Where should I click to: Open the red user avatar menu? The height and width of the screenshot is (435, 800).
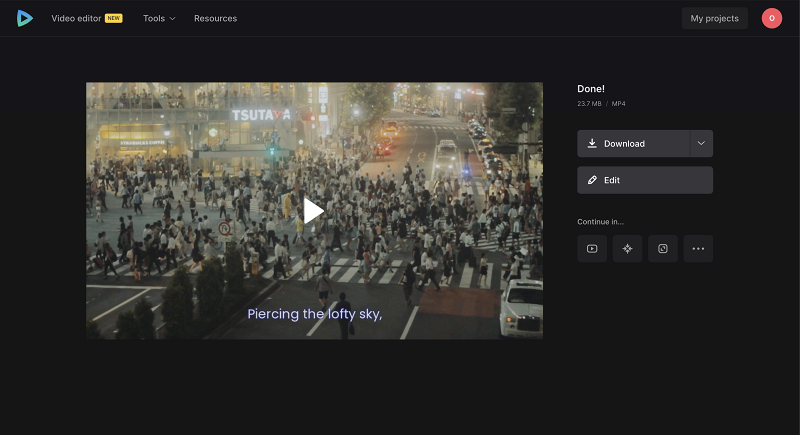point(771,18)
